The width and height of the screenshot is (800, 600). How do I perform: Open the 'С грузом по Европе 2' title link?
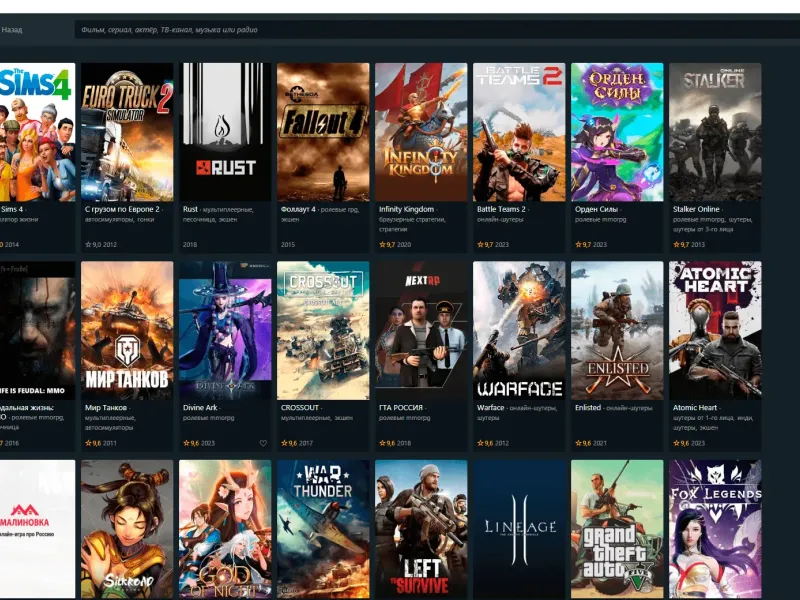[122, 209]
